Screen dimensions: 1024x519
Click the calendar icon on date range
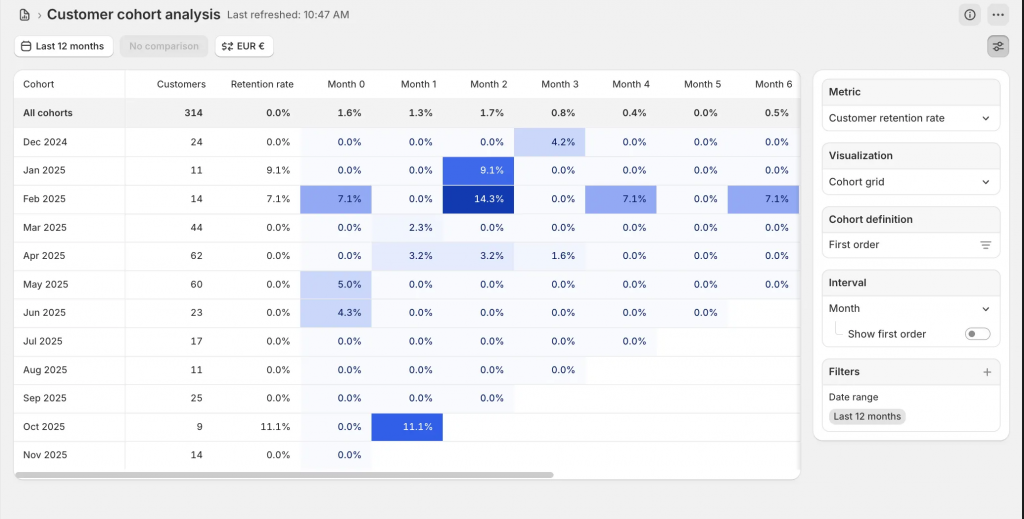click(x=26, y=46)
